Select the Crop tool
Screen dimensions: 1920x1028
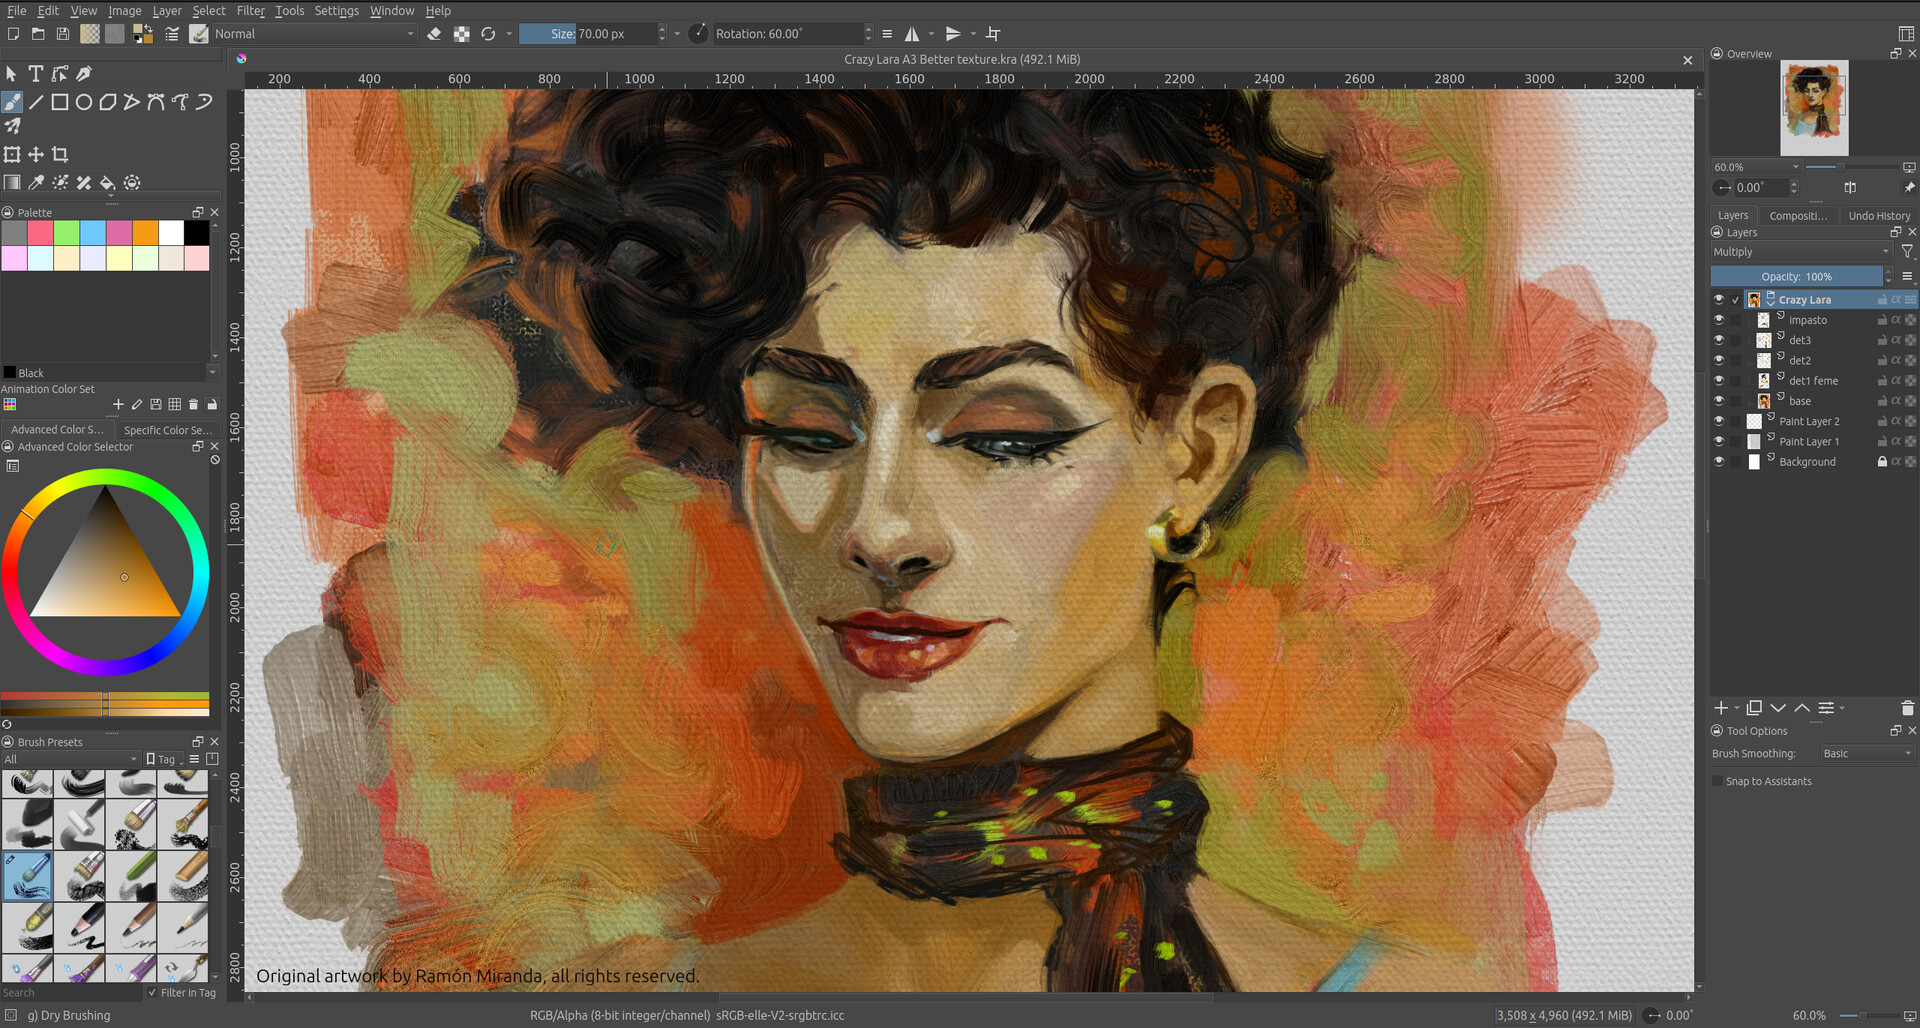click(60, 154)
